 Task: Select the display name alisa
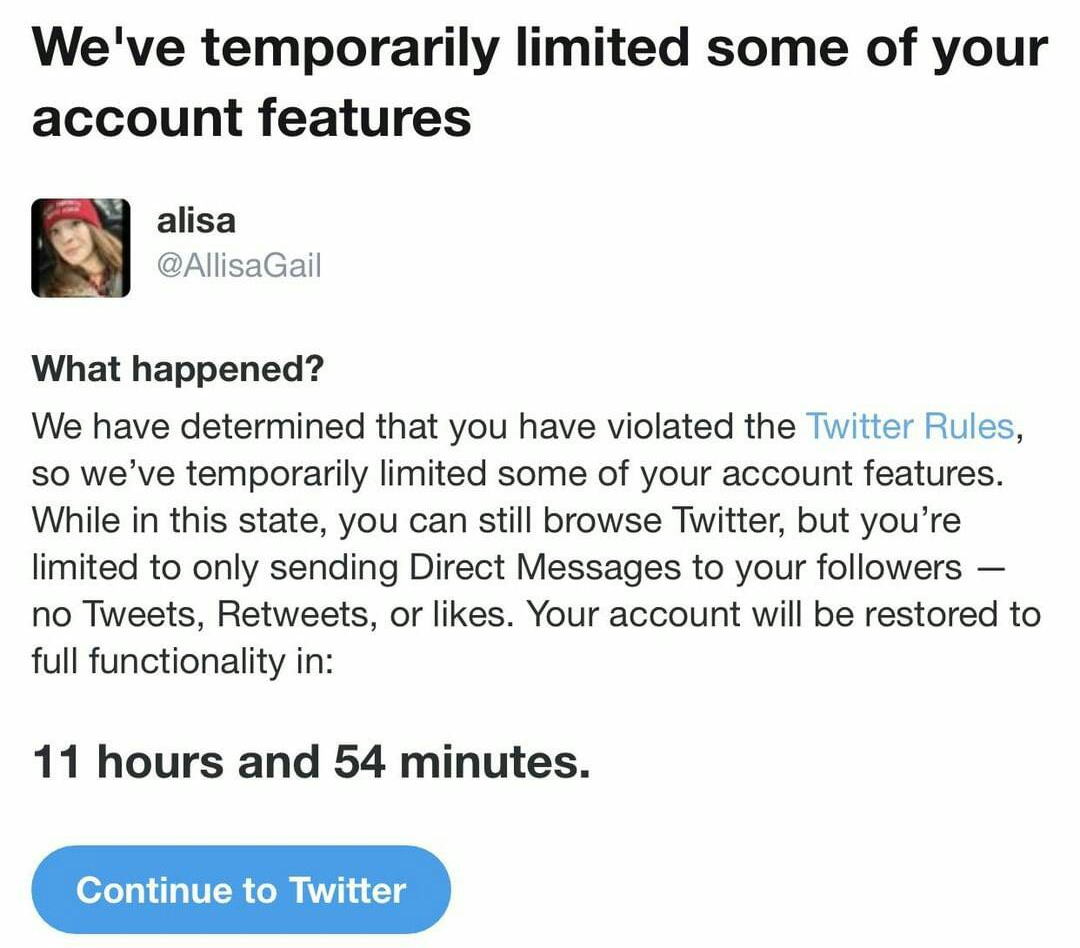pos(196,221)
